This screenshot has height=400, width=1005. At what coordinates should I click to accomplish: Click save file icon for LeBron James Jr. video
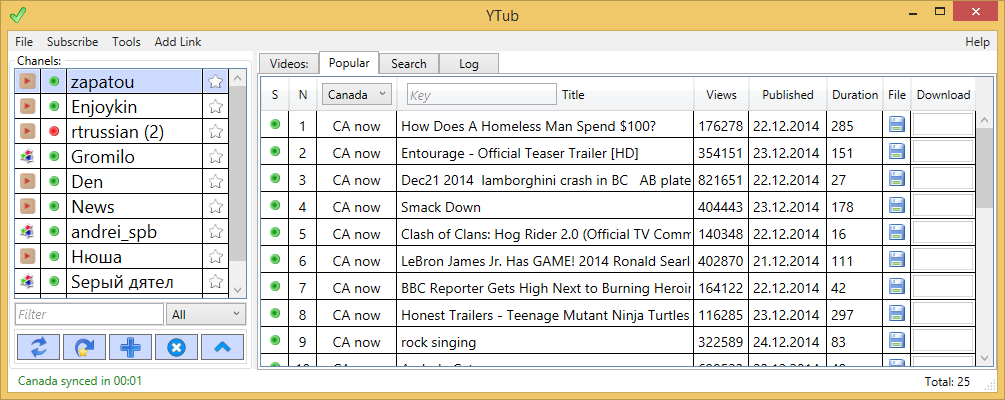coord(897,259)
